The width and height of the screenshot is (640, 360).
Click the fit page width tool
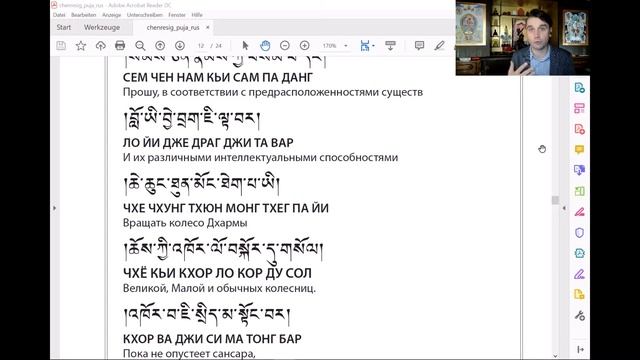365,45
